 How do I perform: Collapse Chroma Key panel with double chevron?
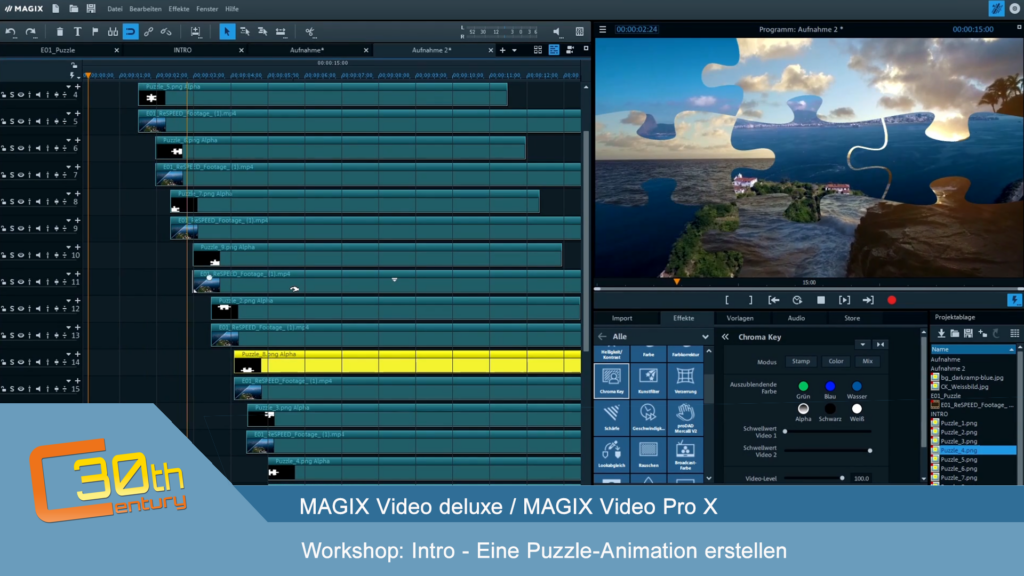point(725,337)
